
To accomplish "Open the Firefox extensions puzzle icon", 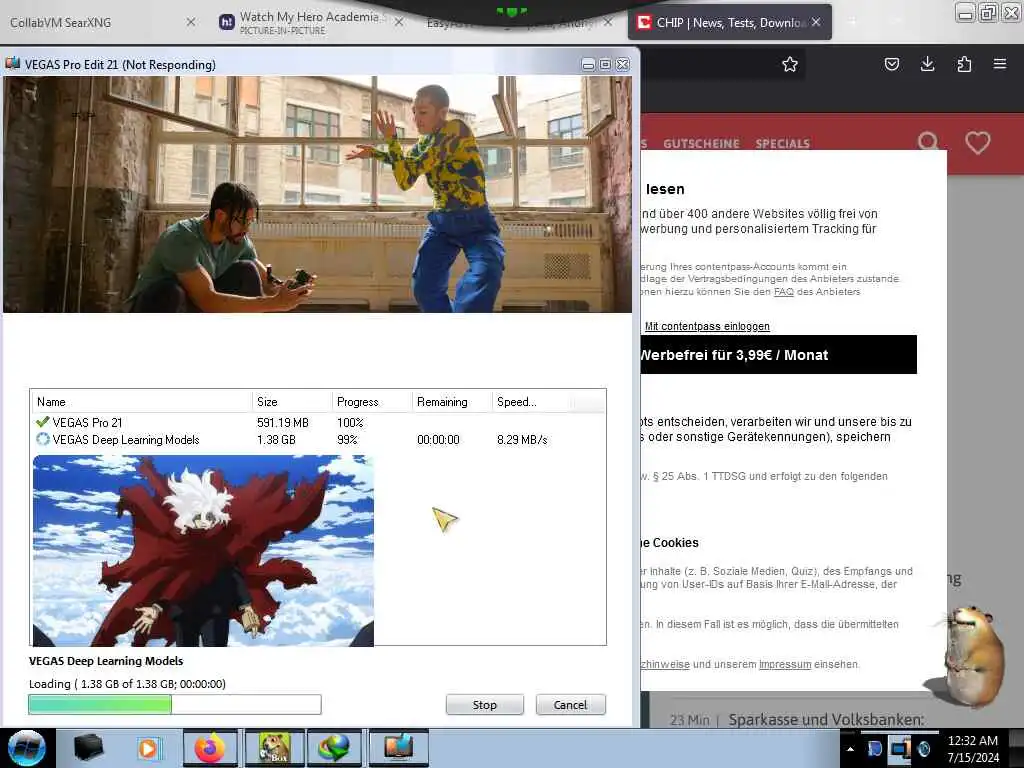I will tap(964, 64).
